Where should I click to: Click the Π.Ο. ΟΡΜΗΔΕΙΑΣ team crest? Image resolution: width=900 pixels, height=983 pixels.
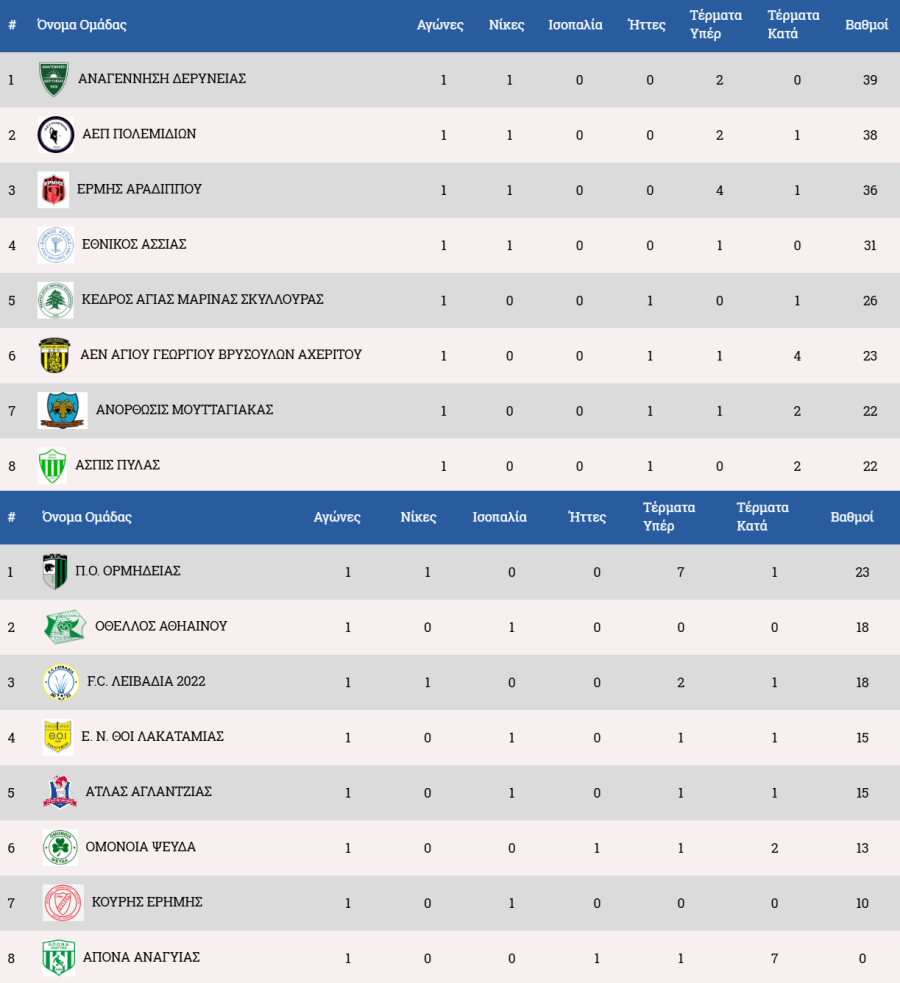click(55, 572)
